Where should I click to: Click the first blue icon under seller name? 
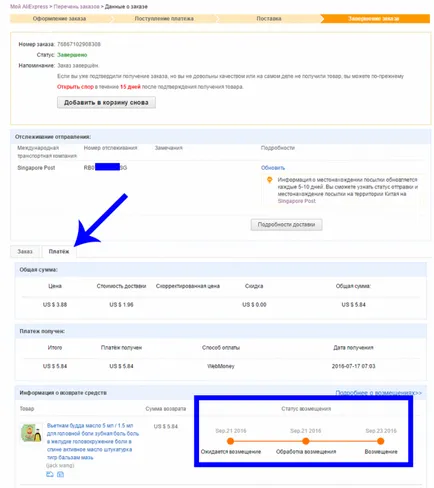pos(50,474)
